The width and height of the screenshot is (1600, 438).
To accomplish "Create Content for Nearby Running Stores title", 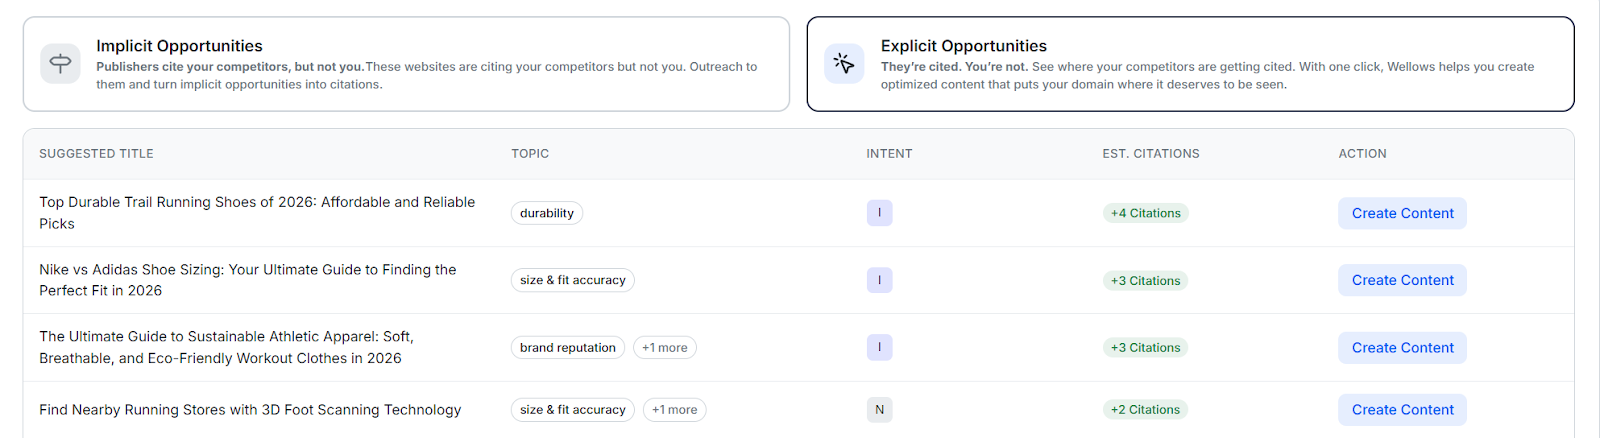I will click(1402, 409).
